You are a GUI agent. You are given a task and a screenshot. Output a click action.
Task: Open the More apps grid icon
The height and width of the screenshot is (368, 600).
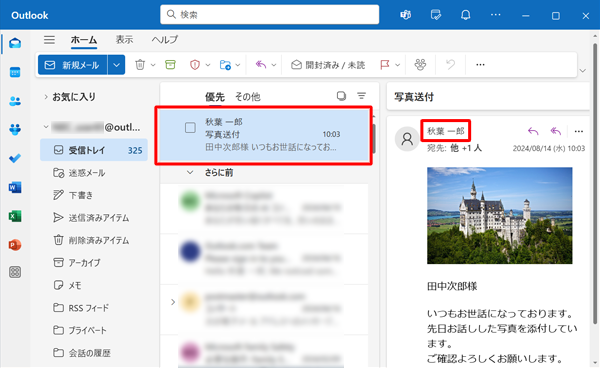[x=15, y=272]
